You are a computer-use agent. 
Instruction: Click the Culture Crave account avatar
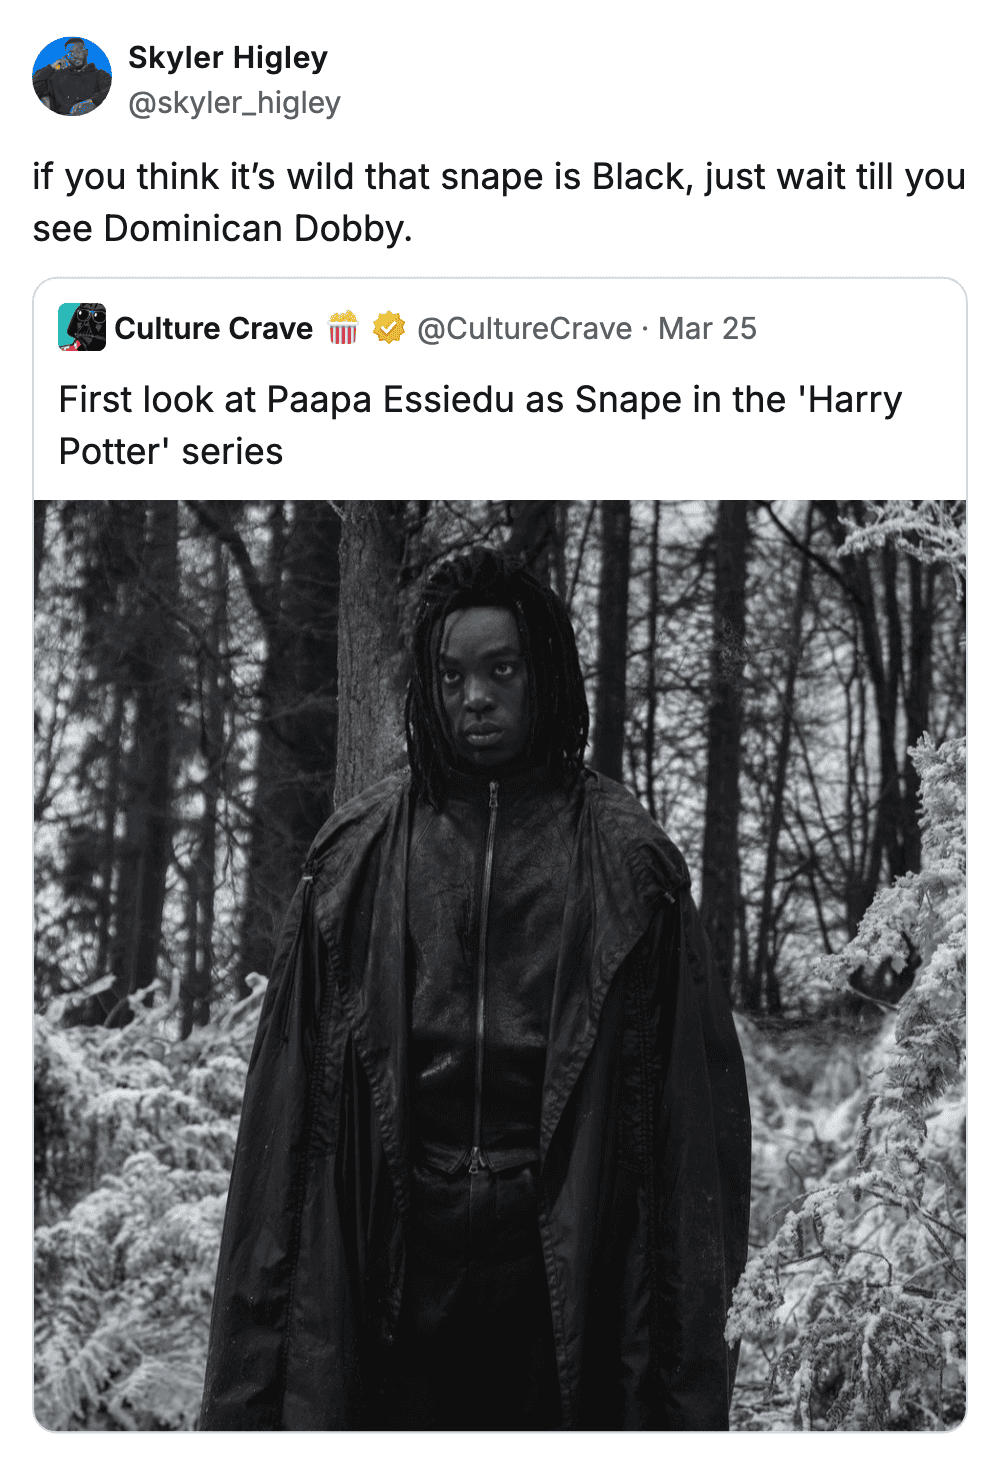click(82, 328)
